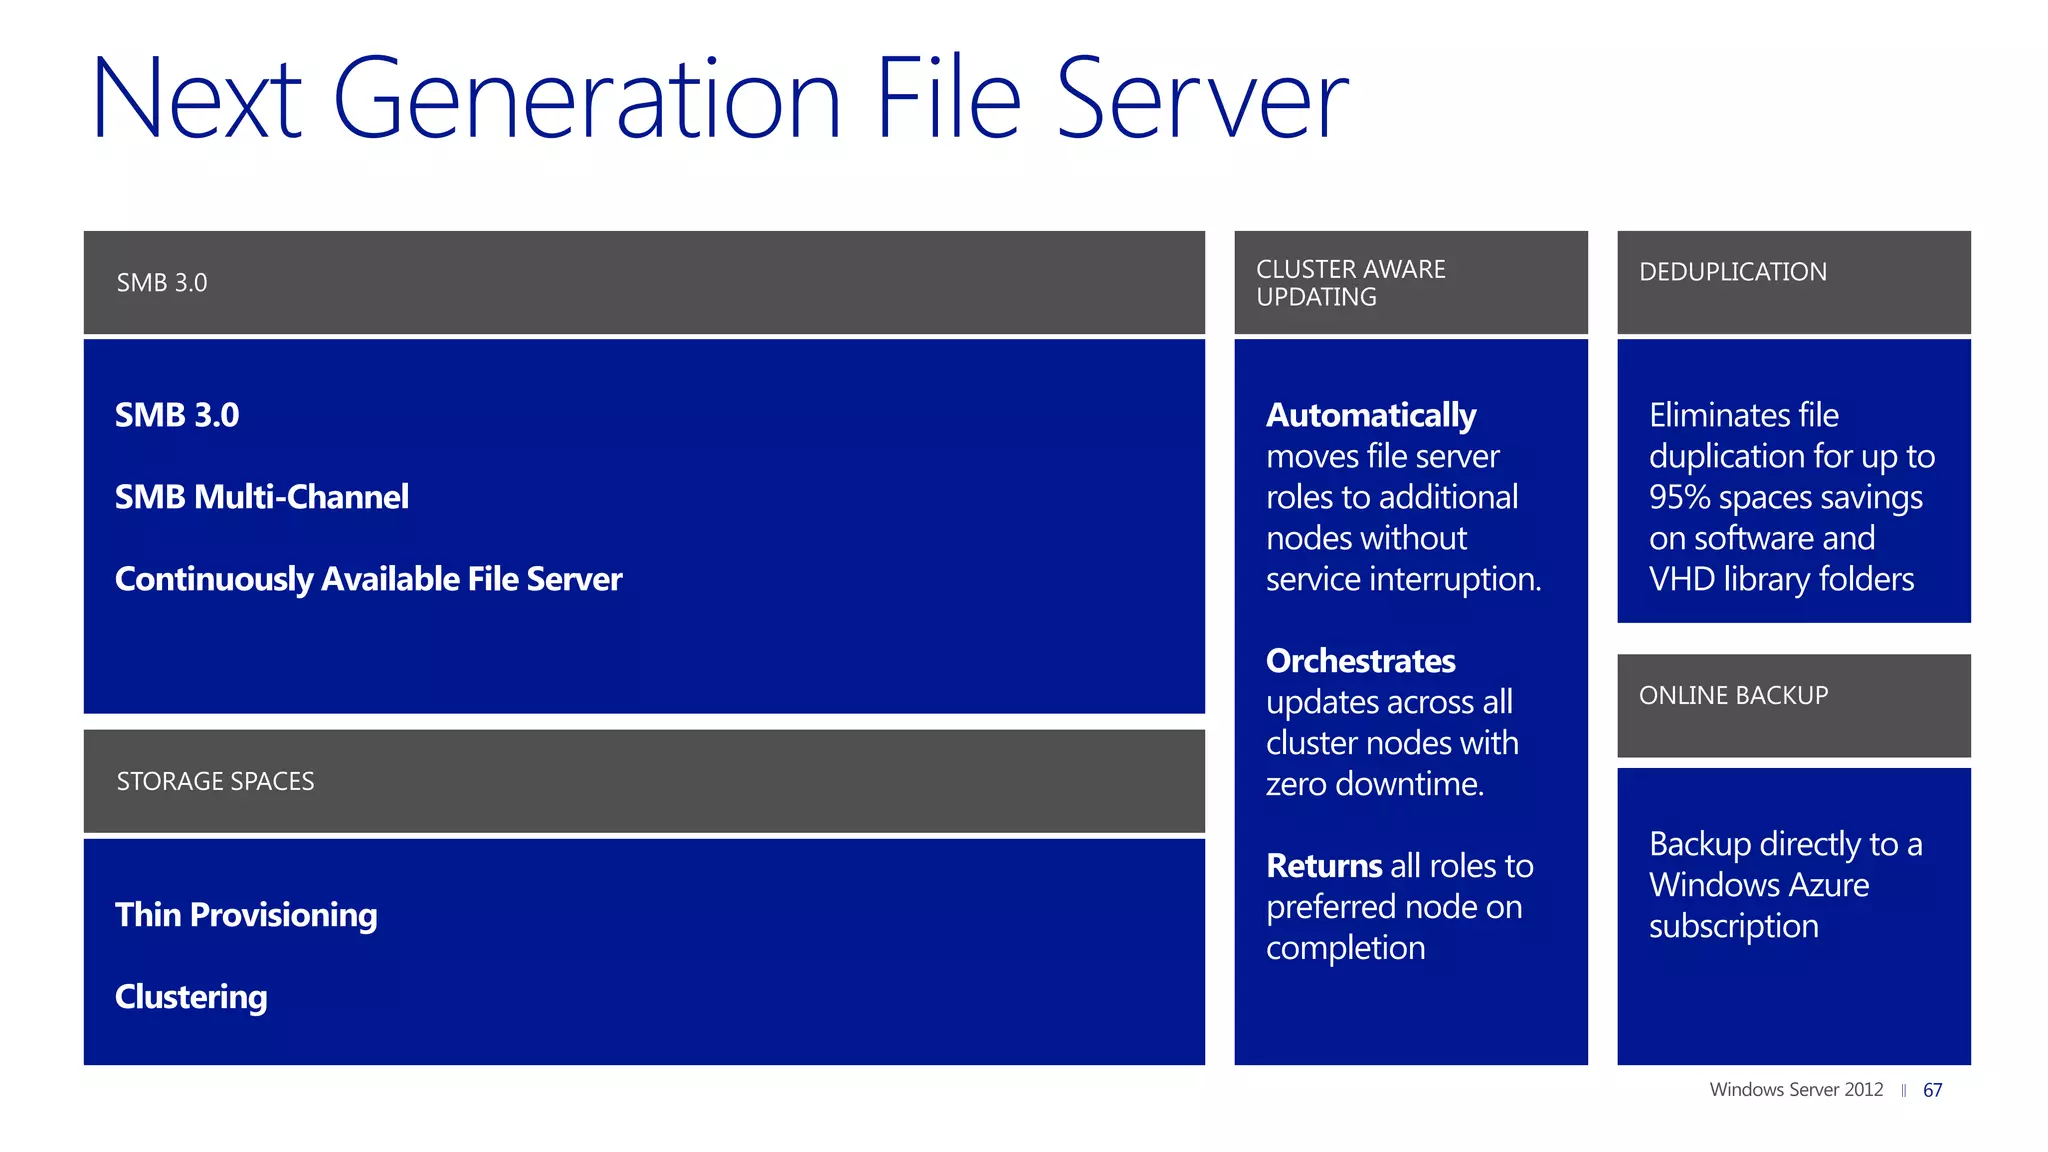Click the bold word 'Orchestrates'
The height and width of the screenshot is (1152, 2048).
pyautogui.click(x=1361, y=661)
